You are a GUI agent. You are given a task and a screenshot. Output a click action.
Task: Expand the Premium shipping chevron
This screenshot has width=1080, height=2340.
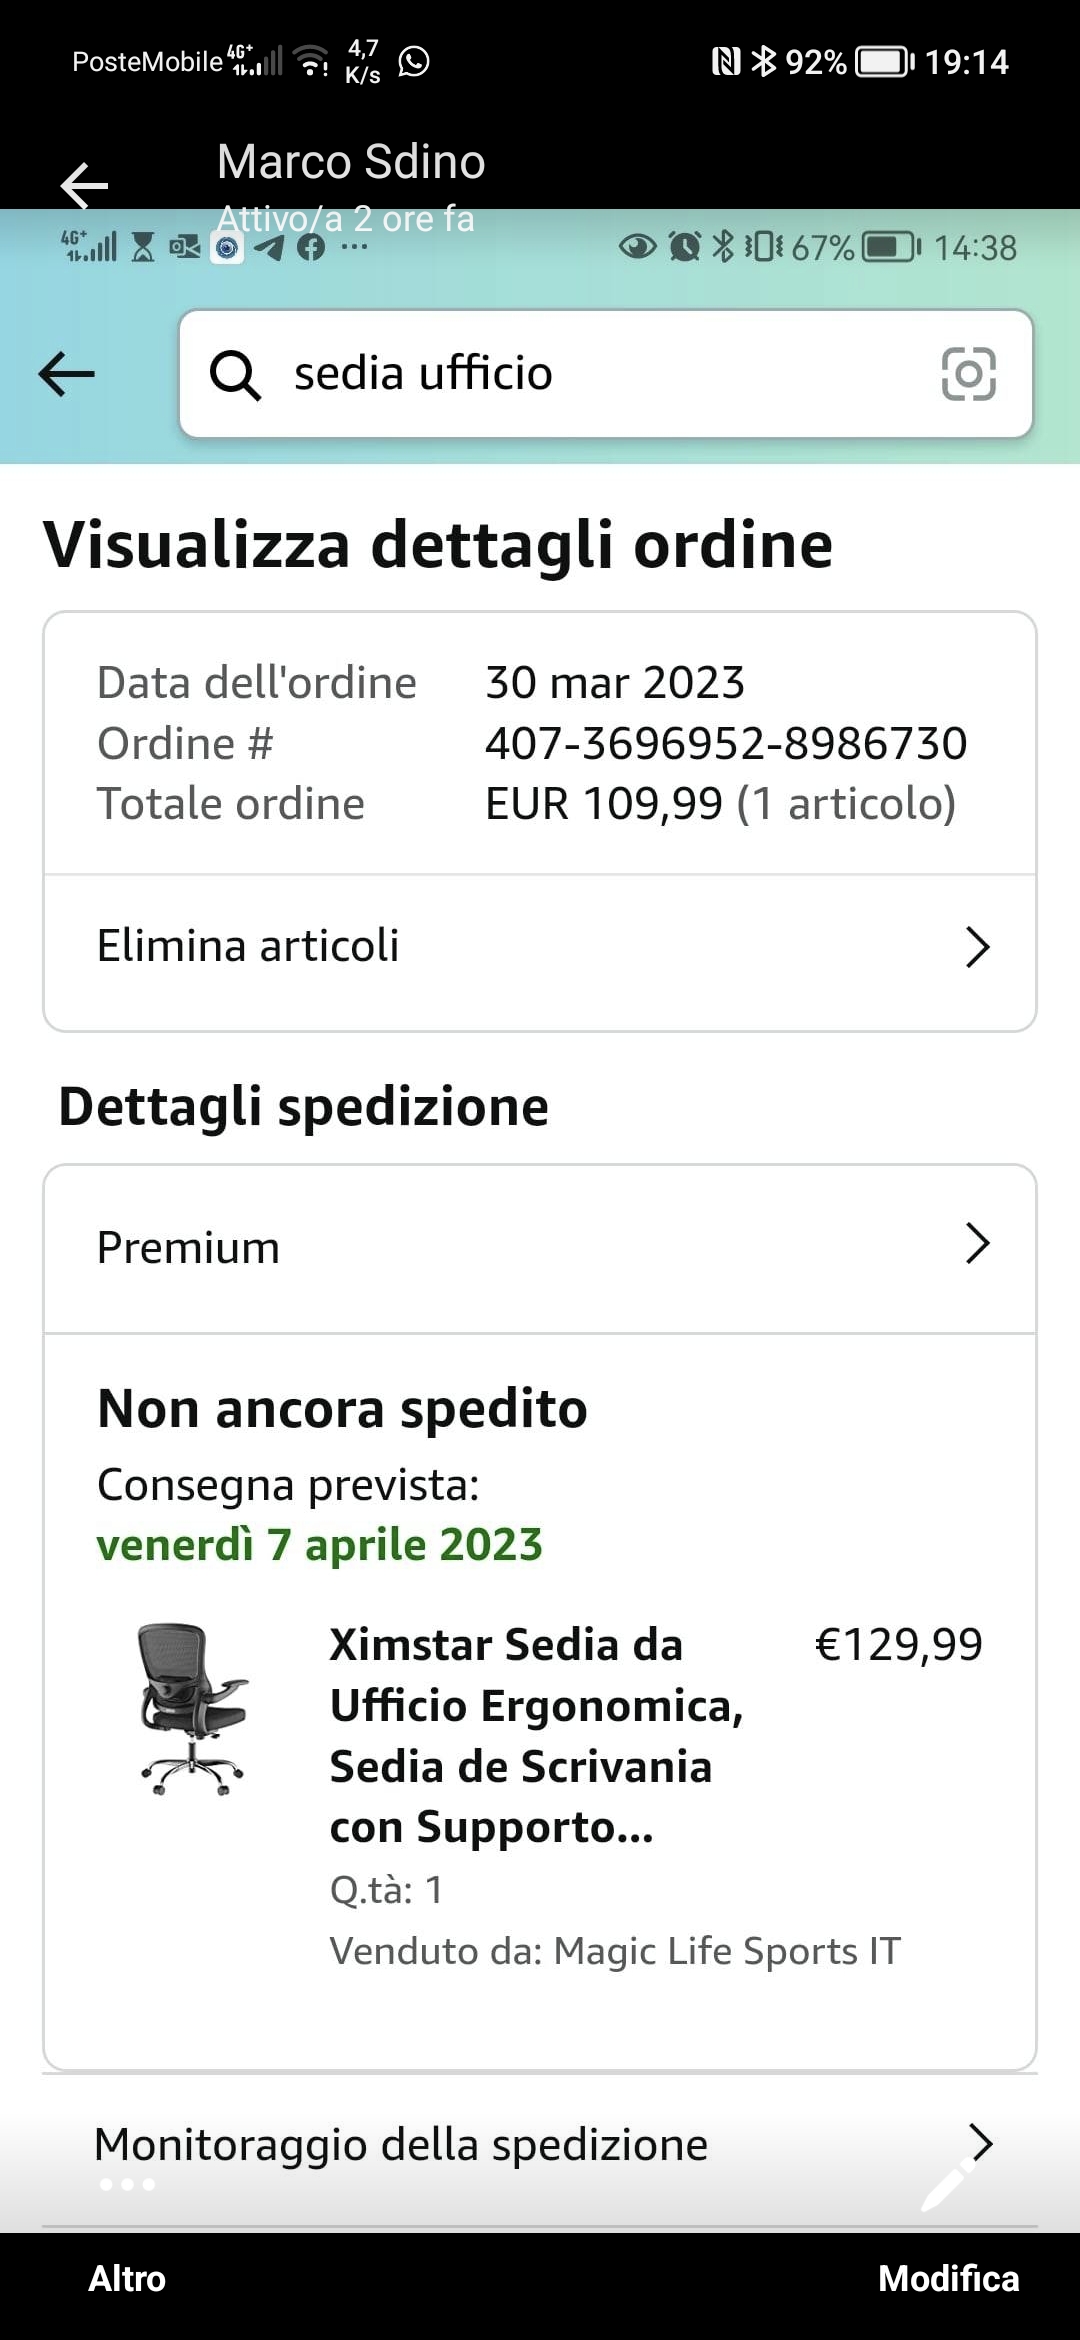(977, 1244)
